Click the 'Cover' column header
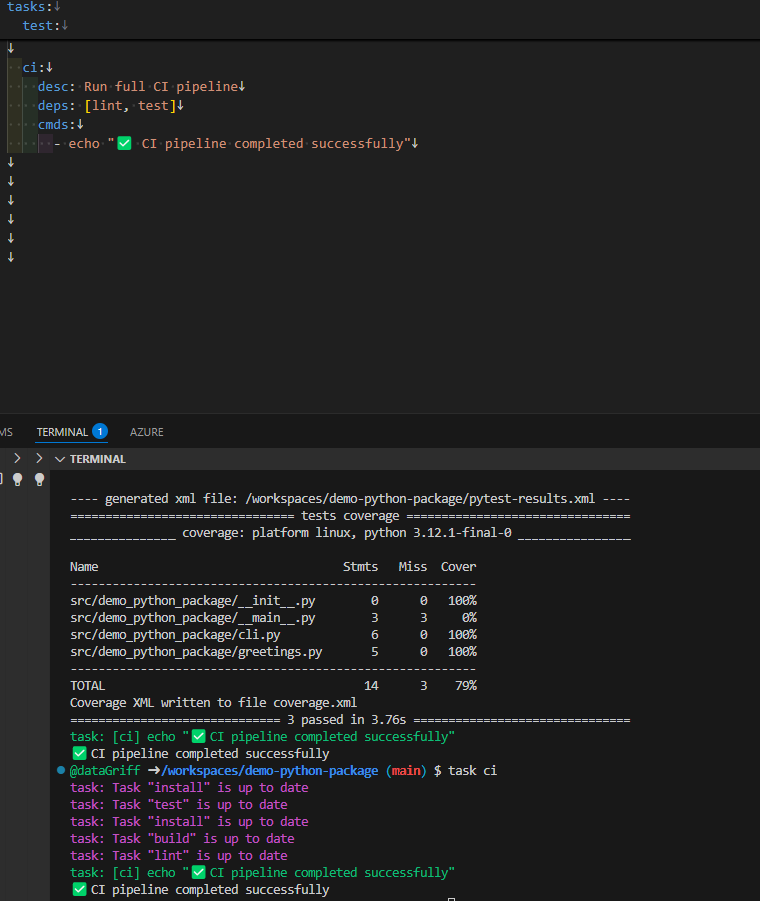This screenshot has width=760, height=901. click(x=458, y=567)
